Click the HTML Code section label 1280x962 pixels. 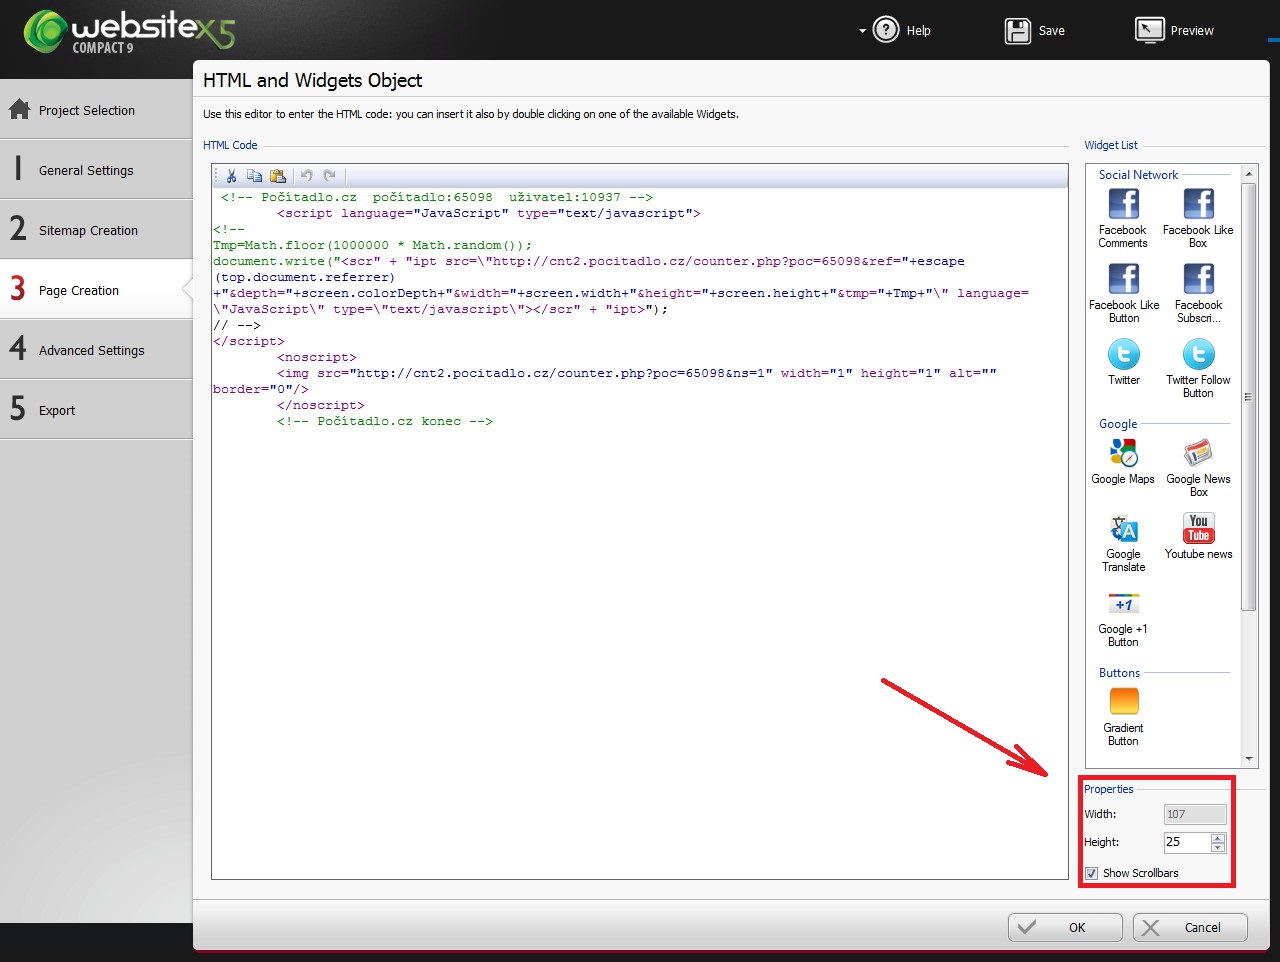point(230,145)
